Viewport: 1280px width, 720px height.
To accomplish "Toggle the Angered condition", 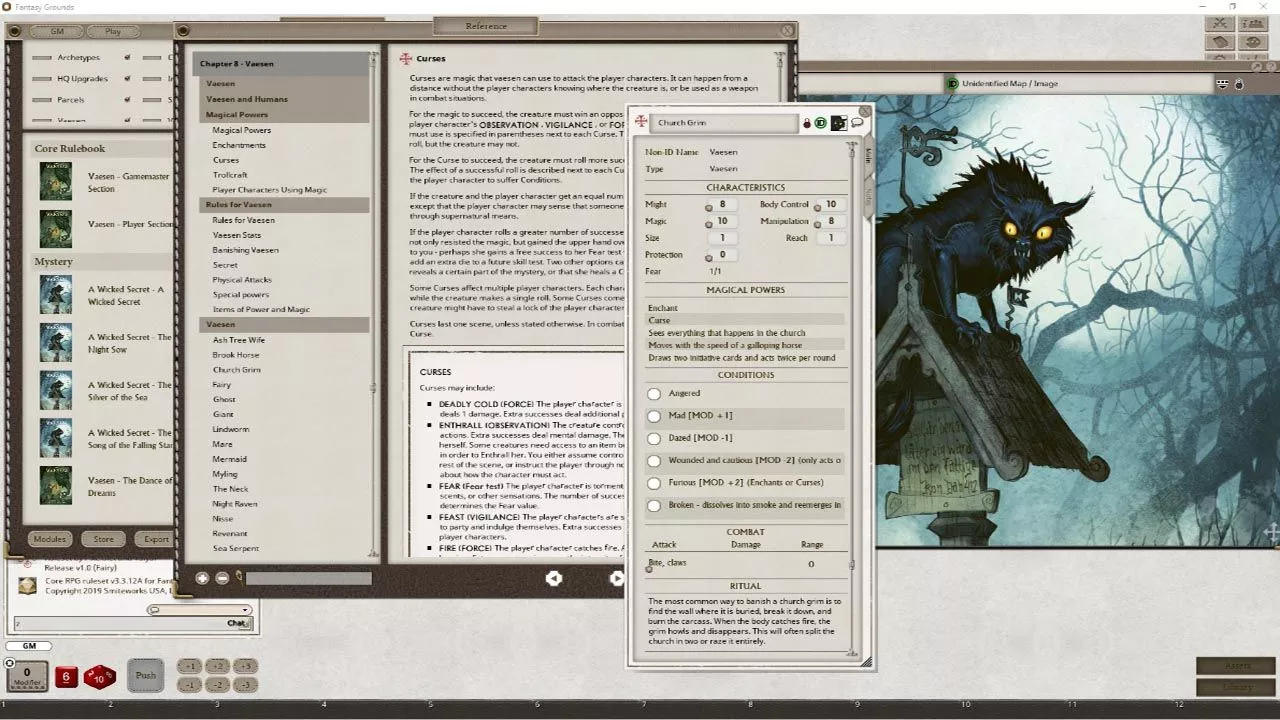I will pos(654,394).
